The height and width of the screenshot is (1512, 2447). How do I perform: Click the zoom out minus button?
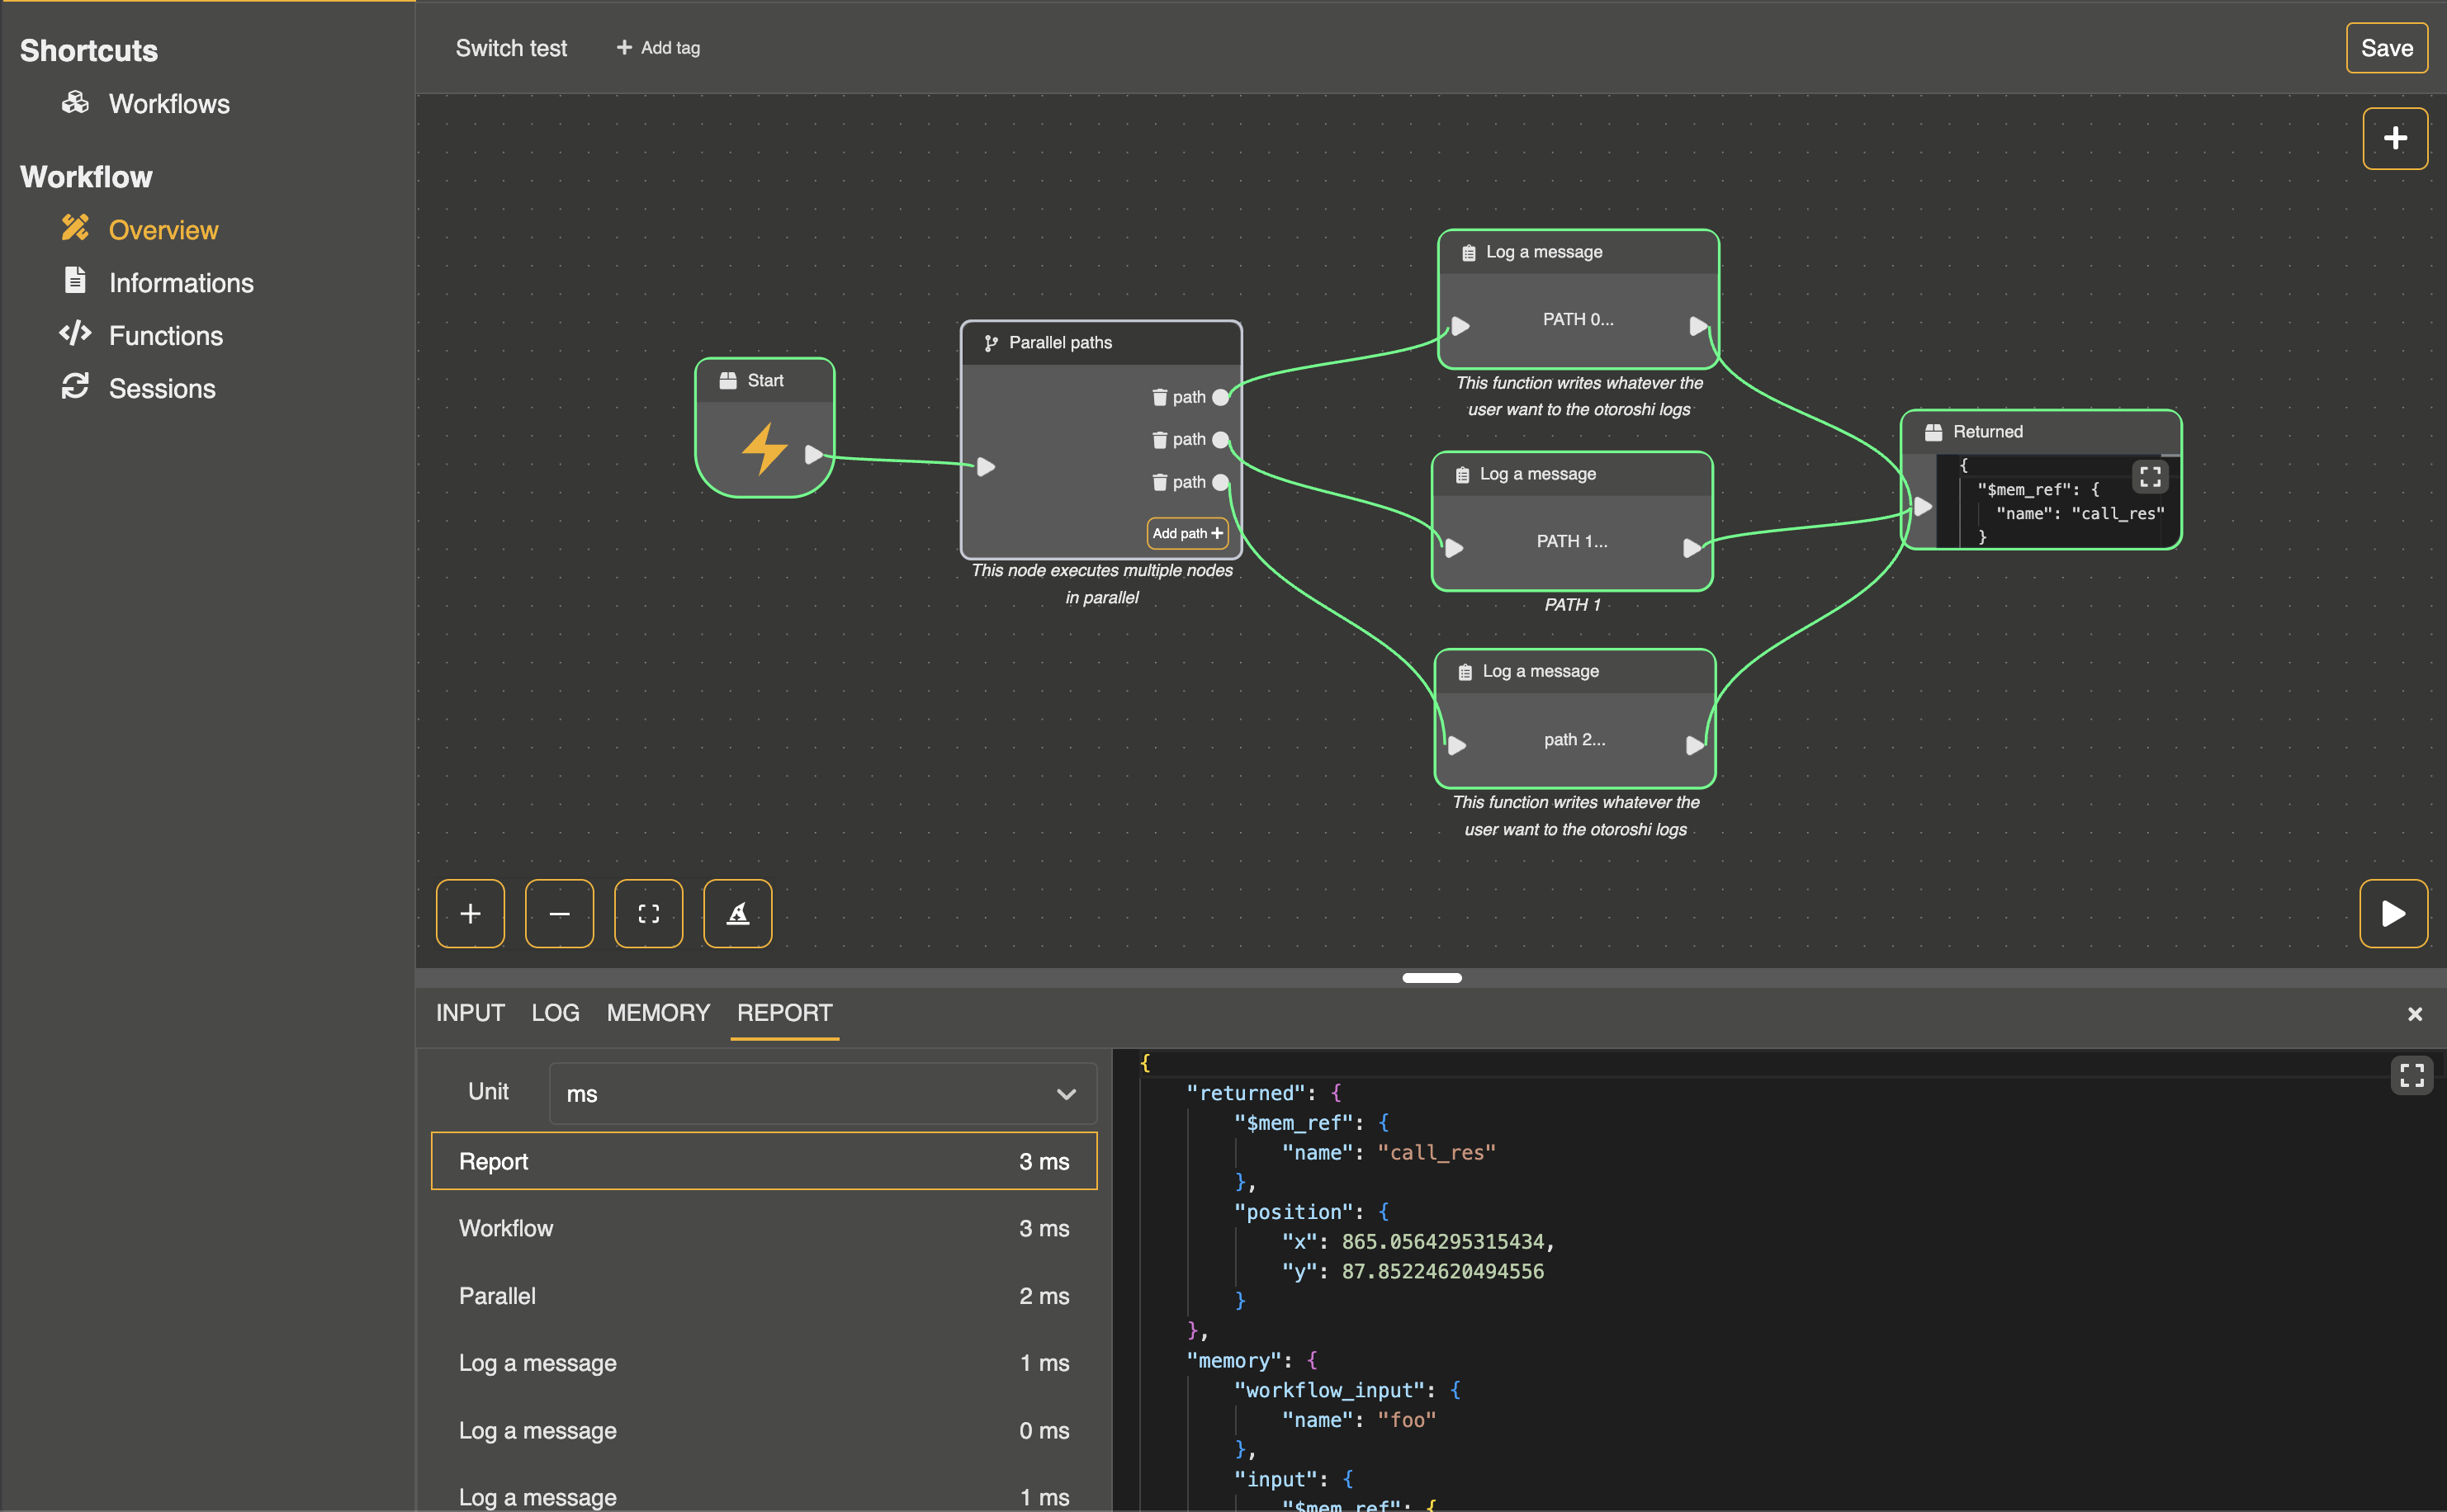pos(559,913)
